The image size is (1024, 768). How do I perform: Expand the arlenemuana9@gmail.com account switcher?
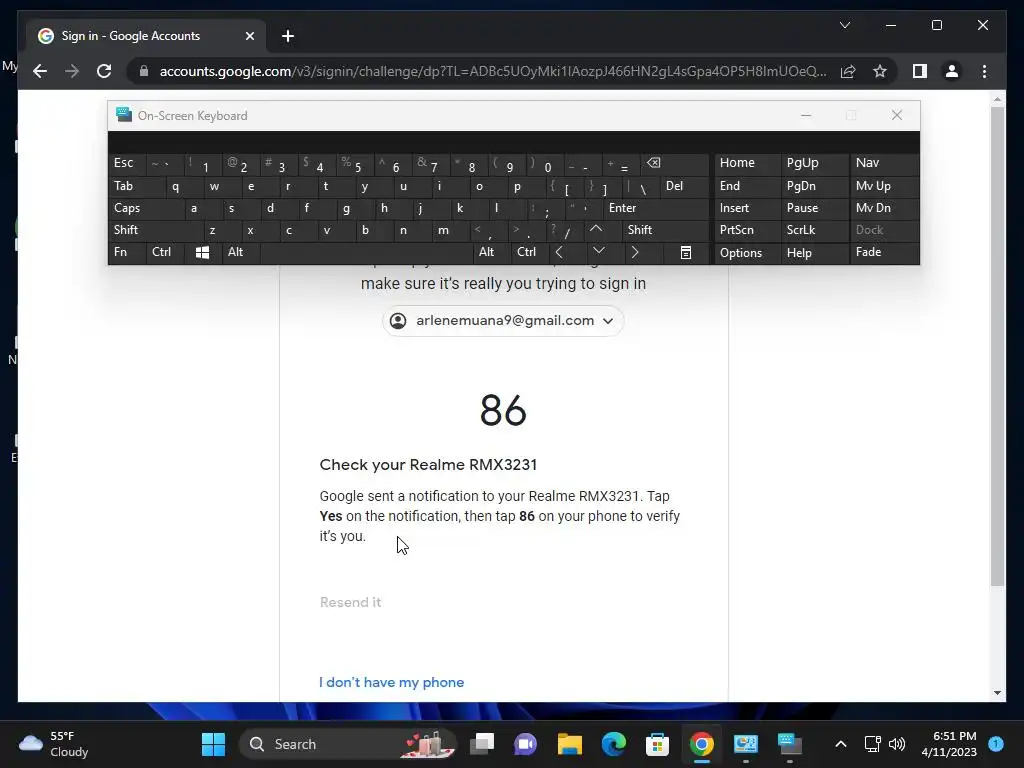(x=503, y=321)
